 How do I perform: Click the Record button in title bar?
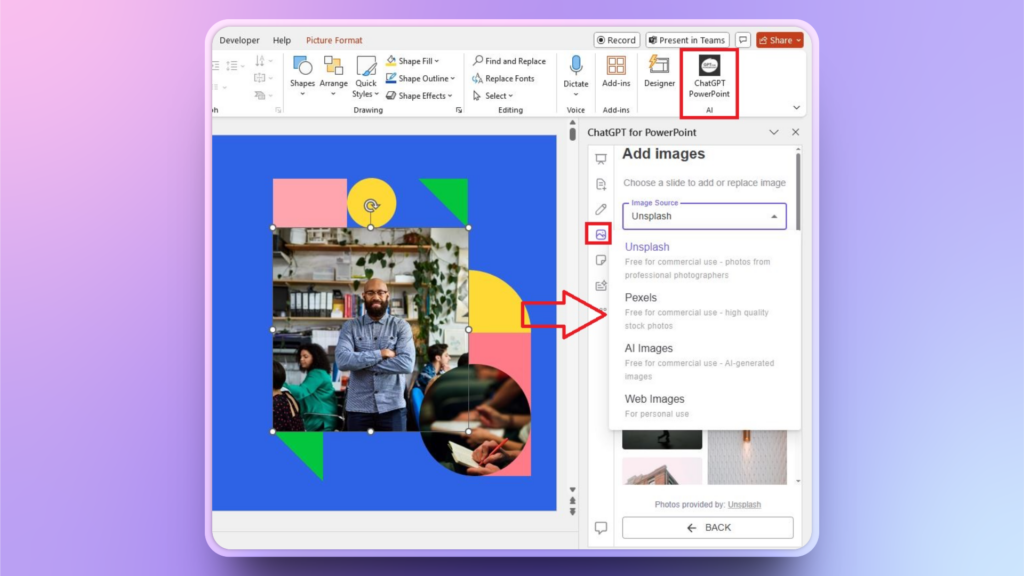click(616, 40)
